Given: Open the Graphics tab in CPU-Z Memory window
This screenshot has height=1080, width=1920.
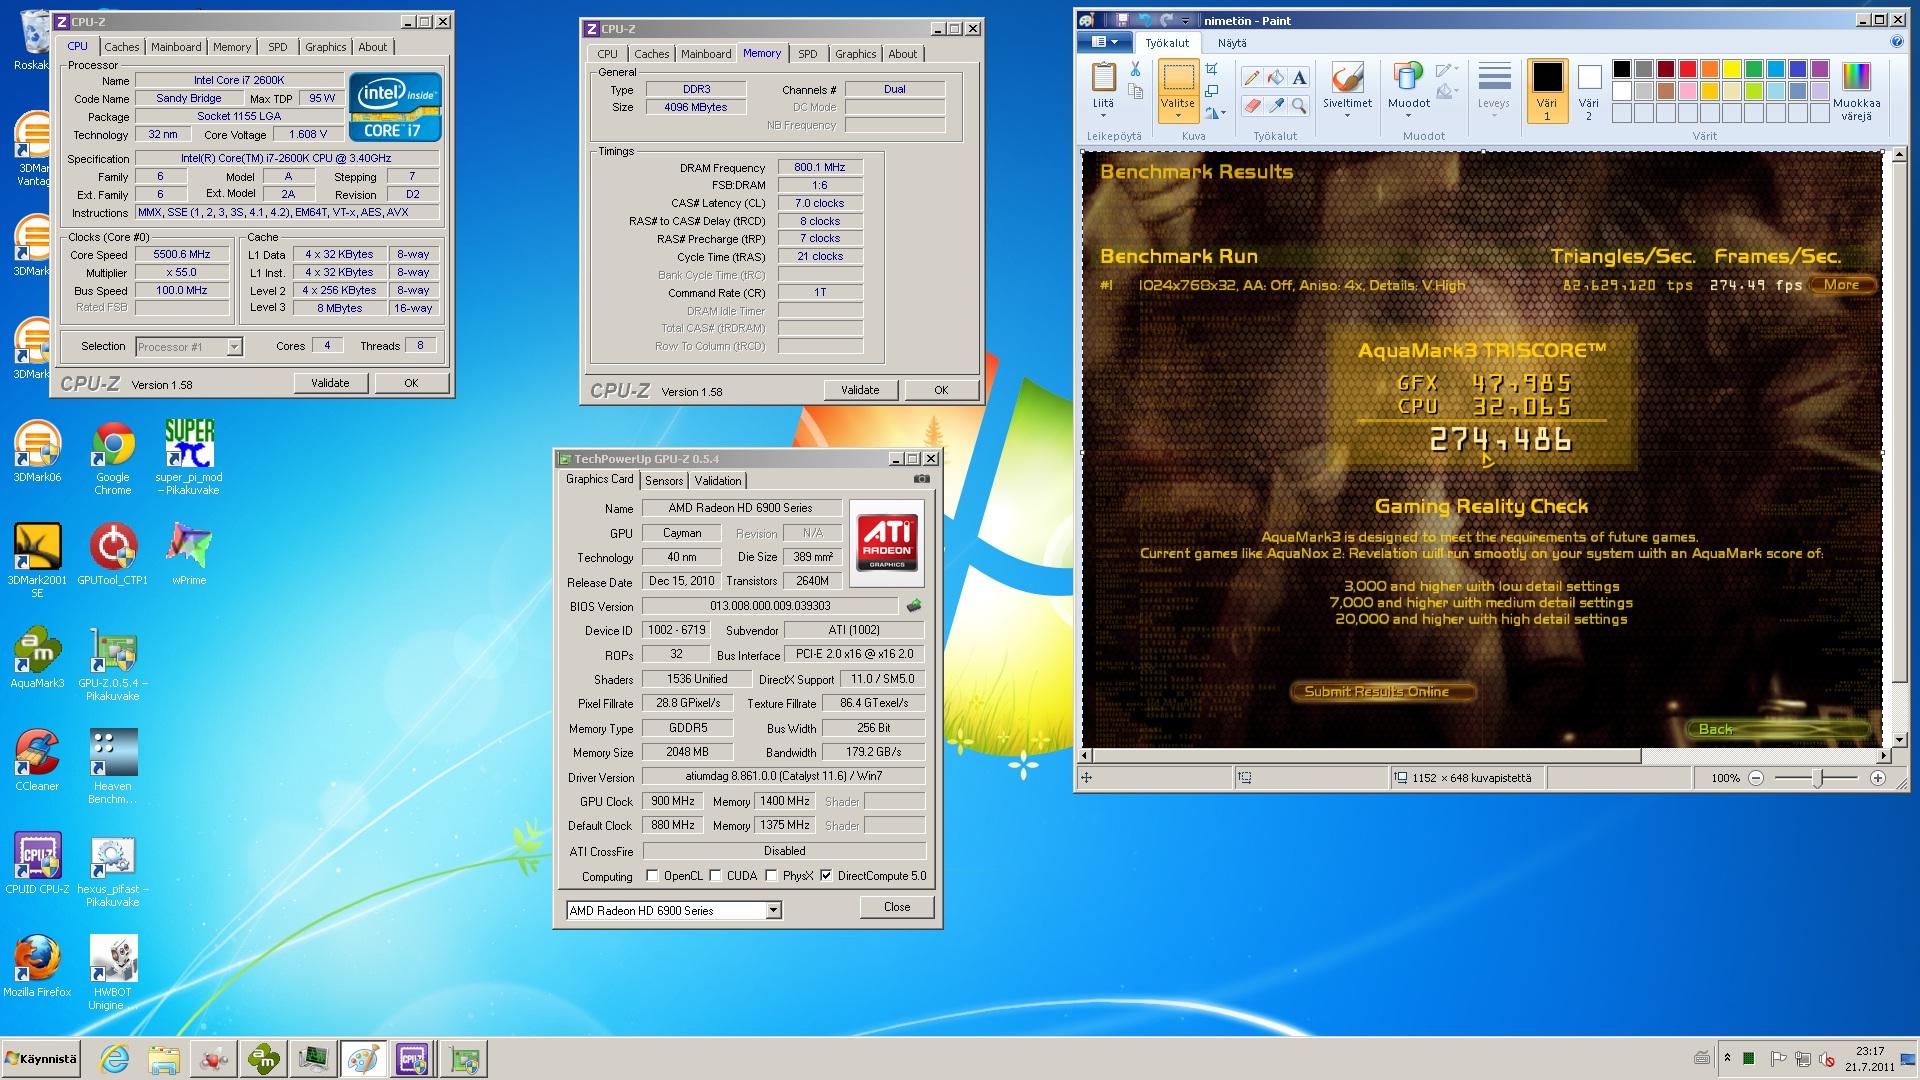Looking at the screenshot, I should point(856,54).
